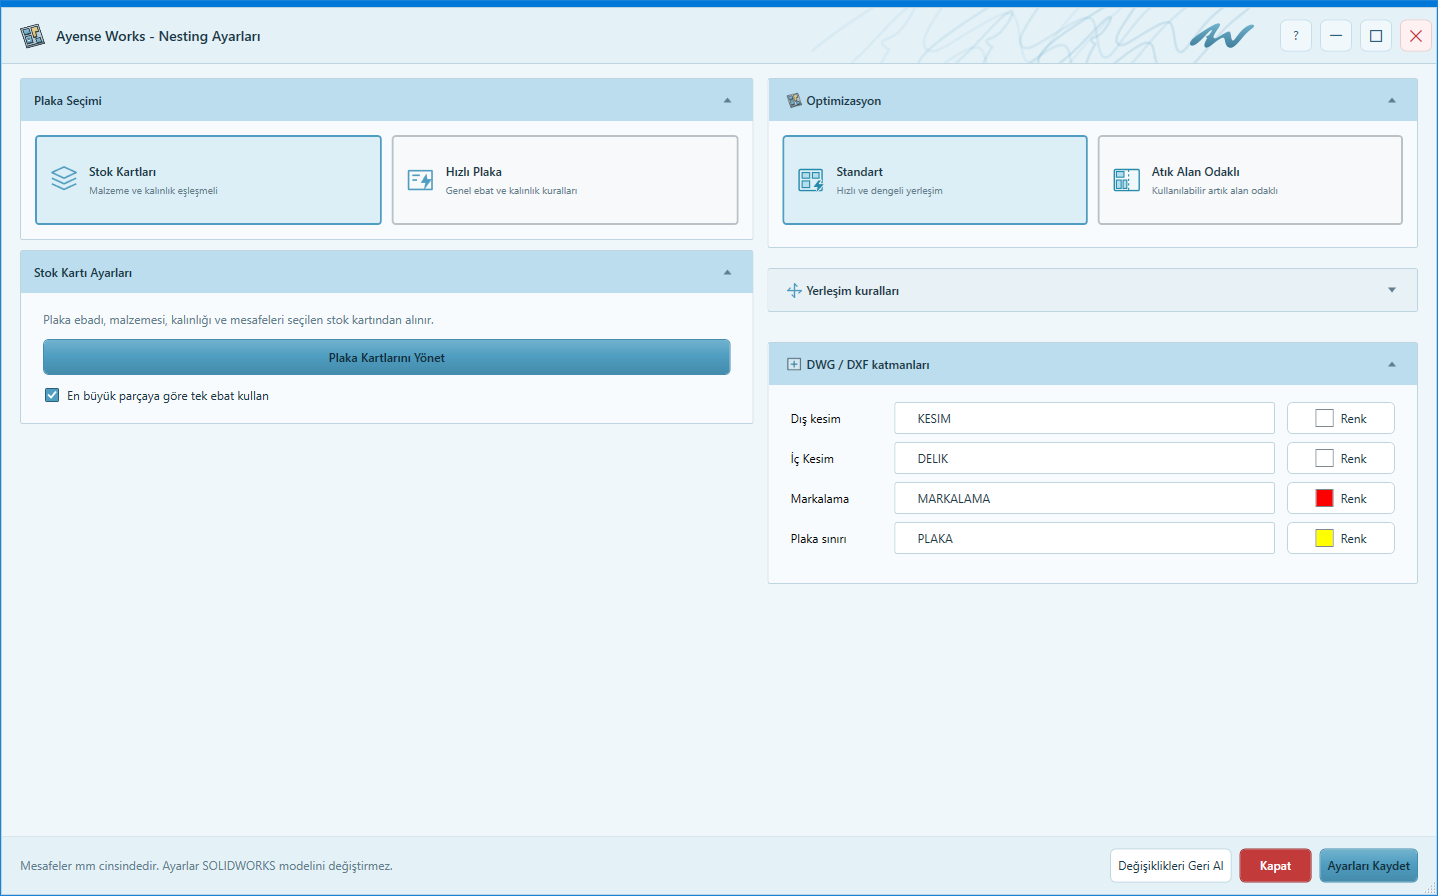The image size is (1438, 896).
Task: Collapse the Plaka Seçimi panel
Action: click(727, 101)
